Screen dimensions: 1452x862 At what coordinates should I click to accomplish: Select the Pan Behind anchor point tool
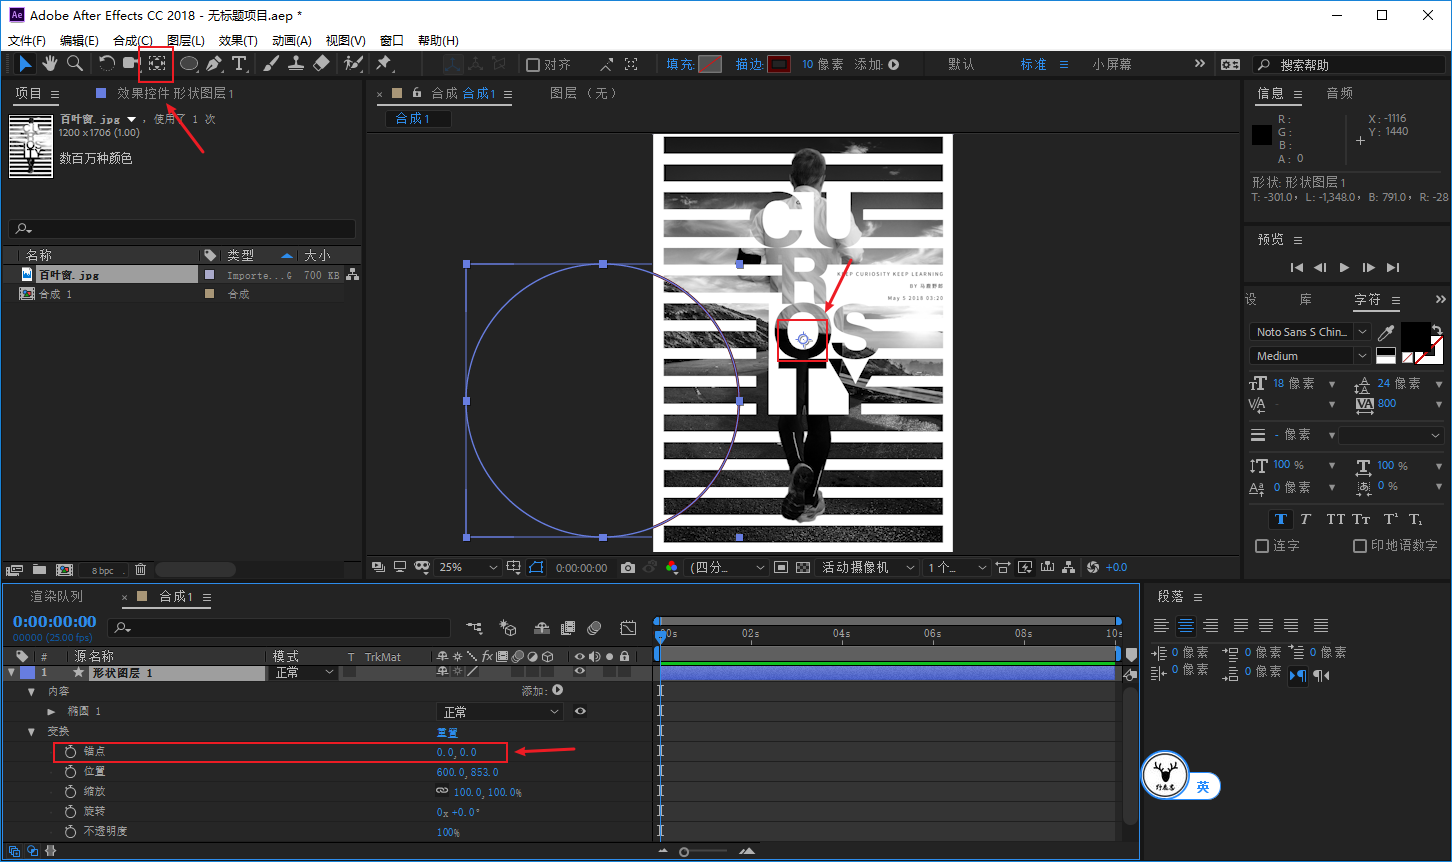[x=157, y=64]
